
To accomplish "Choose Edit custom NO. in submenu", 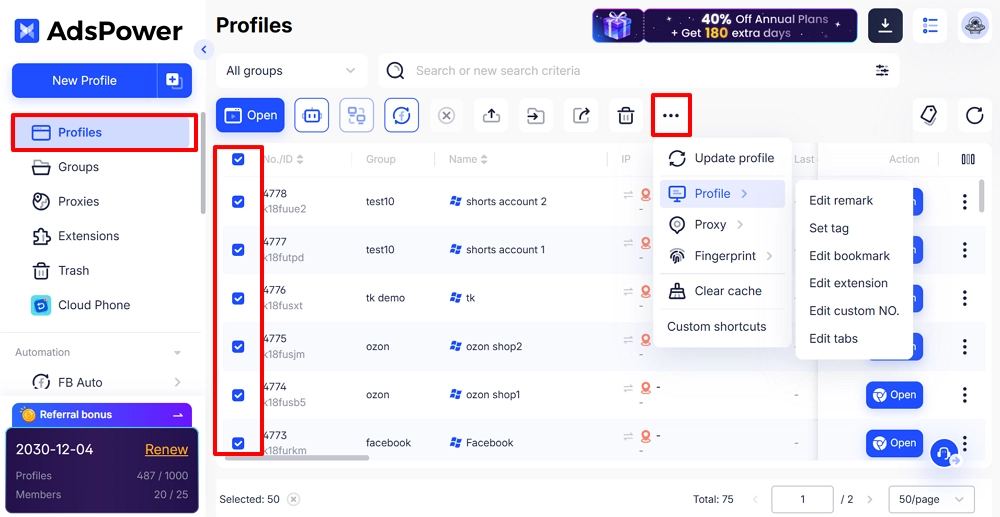I will [854, 311].
